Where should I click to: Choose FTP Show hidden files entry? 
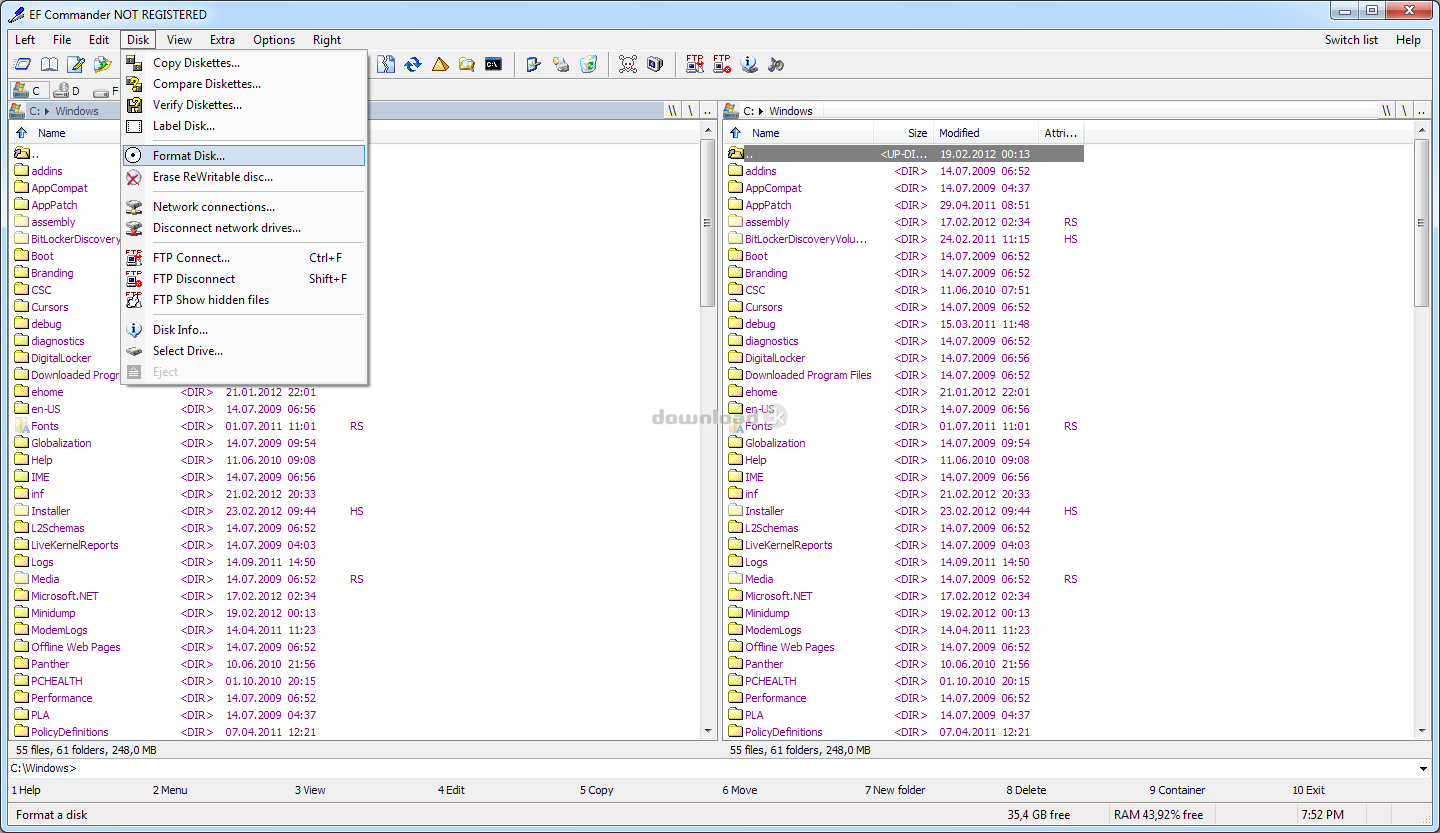244,300
